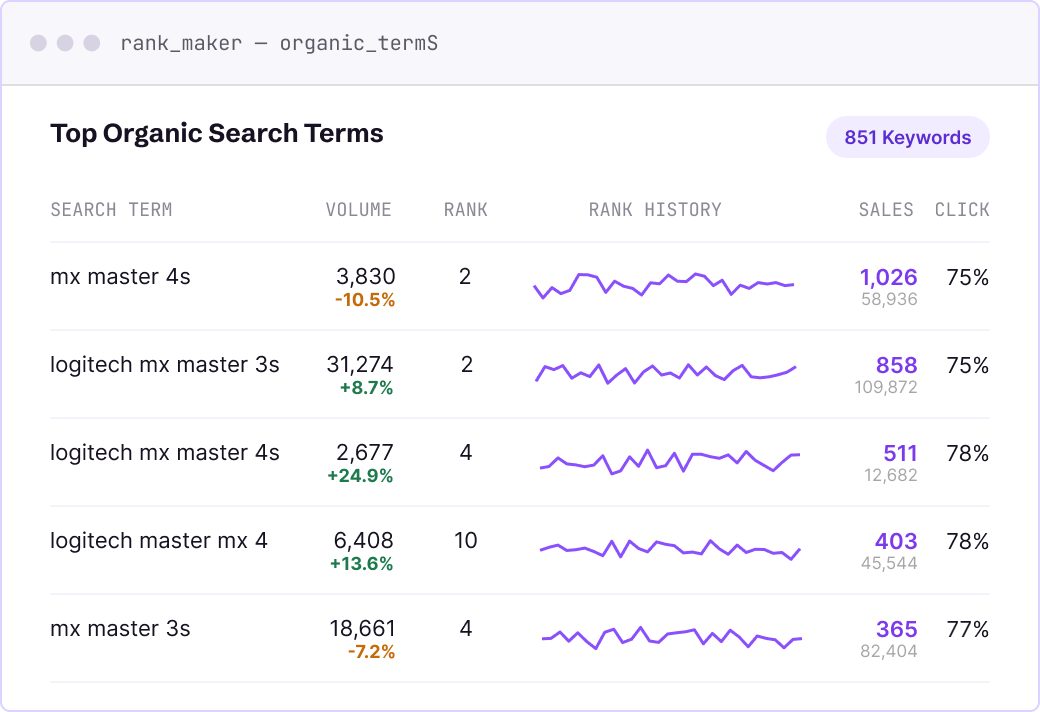This screenshot has width=1040, height=712.
Task: Select the 'logitech master mx 4' search term
Action: [159, 541]
